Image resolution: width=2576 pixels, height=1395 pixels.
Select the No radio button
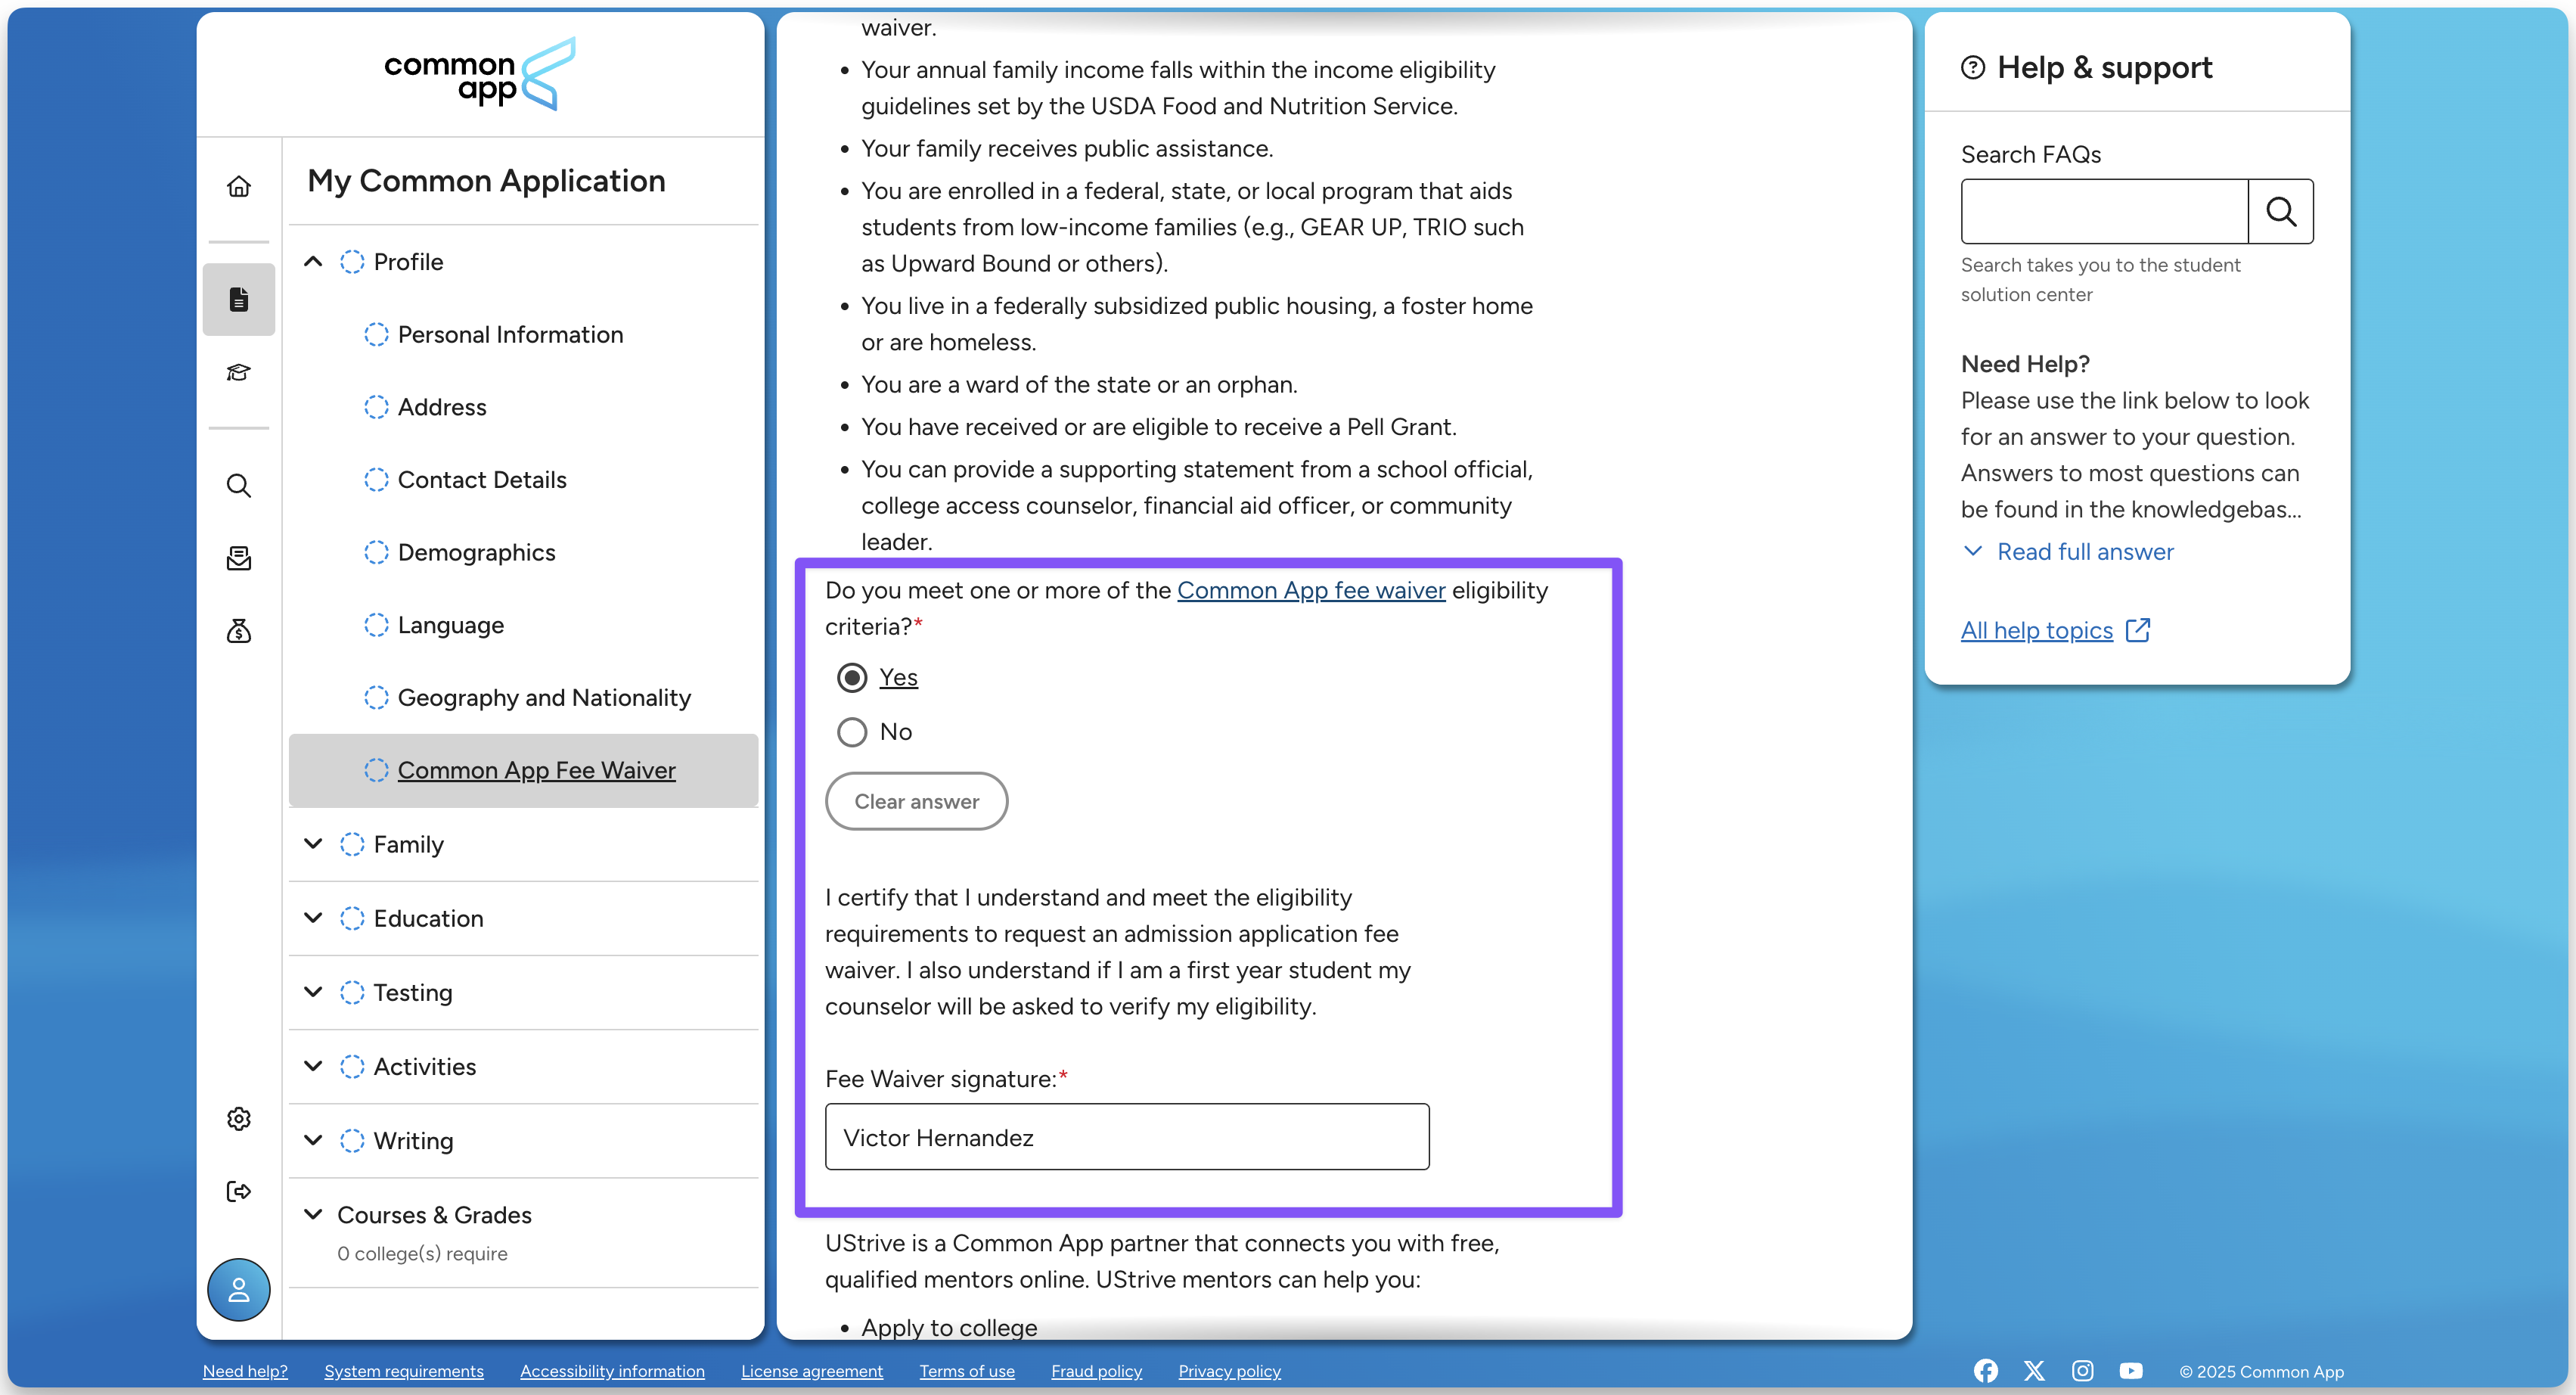tap(852, 732)
